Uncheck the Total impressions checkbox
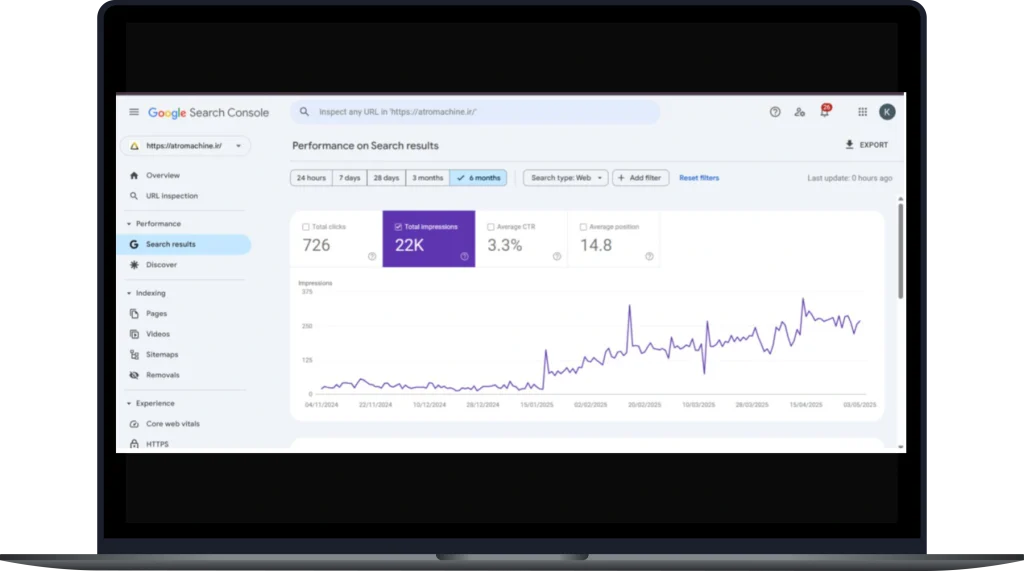This screenshot has width=1024, height=571. point(398,227)
